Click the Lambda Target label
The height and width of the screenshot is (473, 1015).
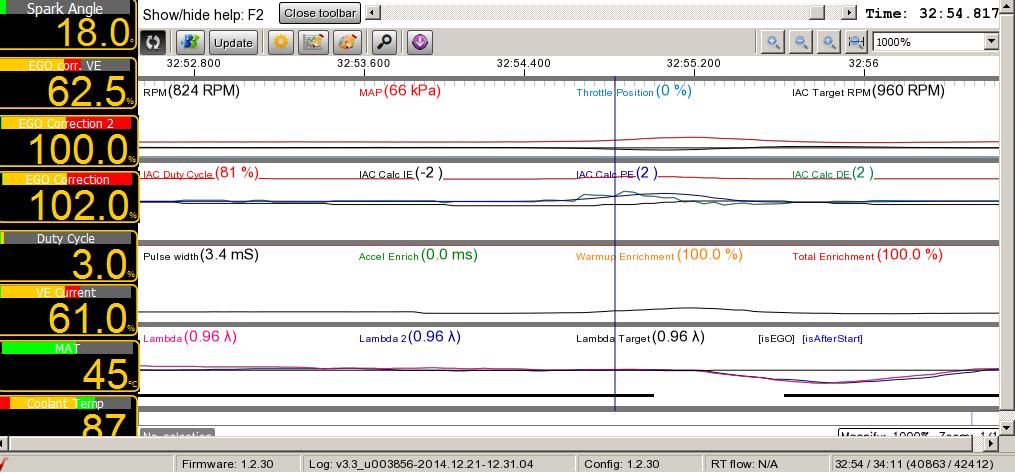640,337
